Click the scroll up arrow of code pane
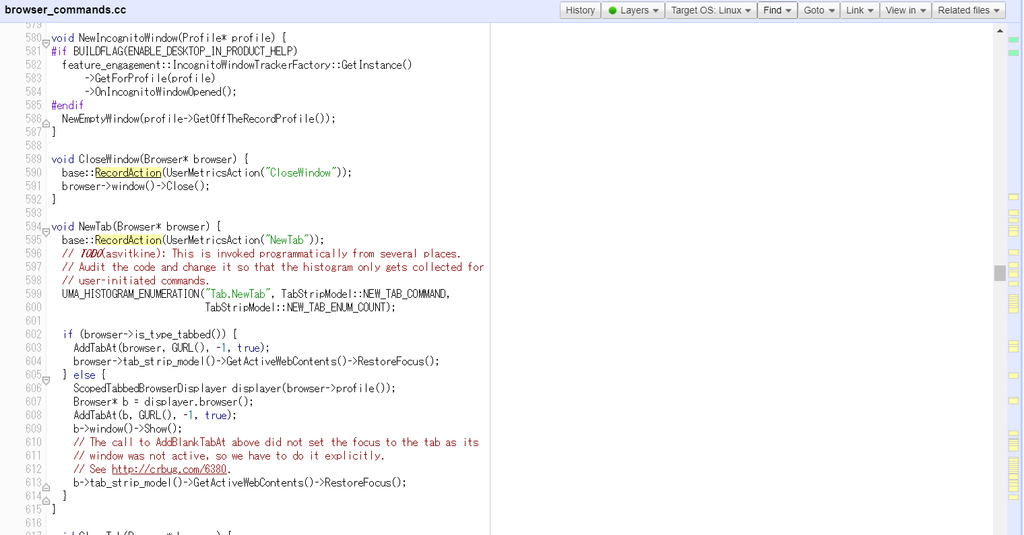This screenshot has height=535, width=1024. pyautogui.click(x=1000, y=31)
